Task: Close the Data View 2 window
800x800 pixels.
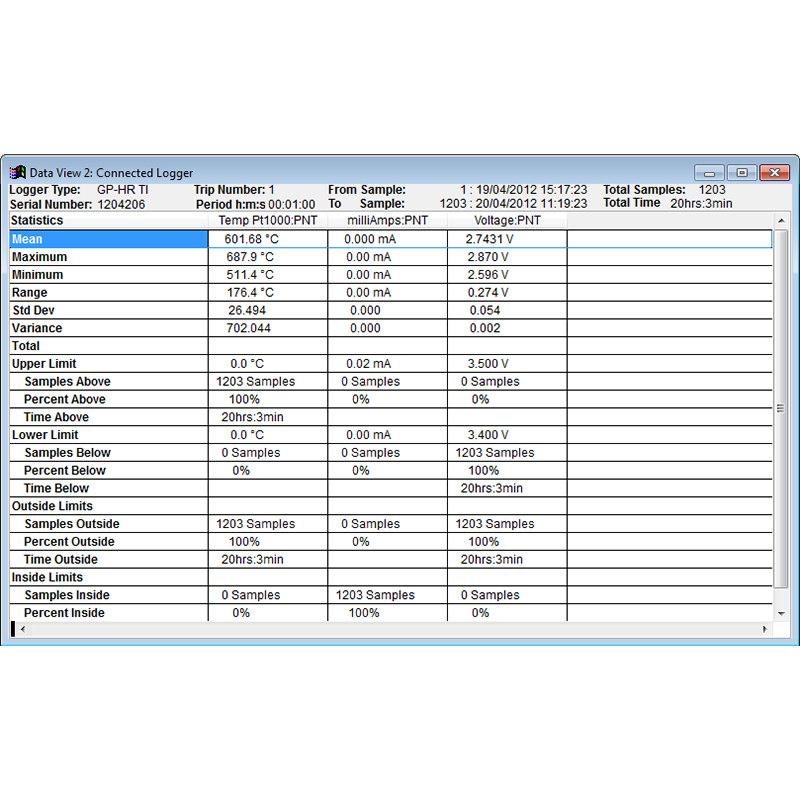Action: point(774,173)
